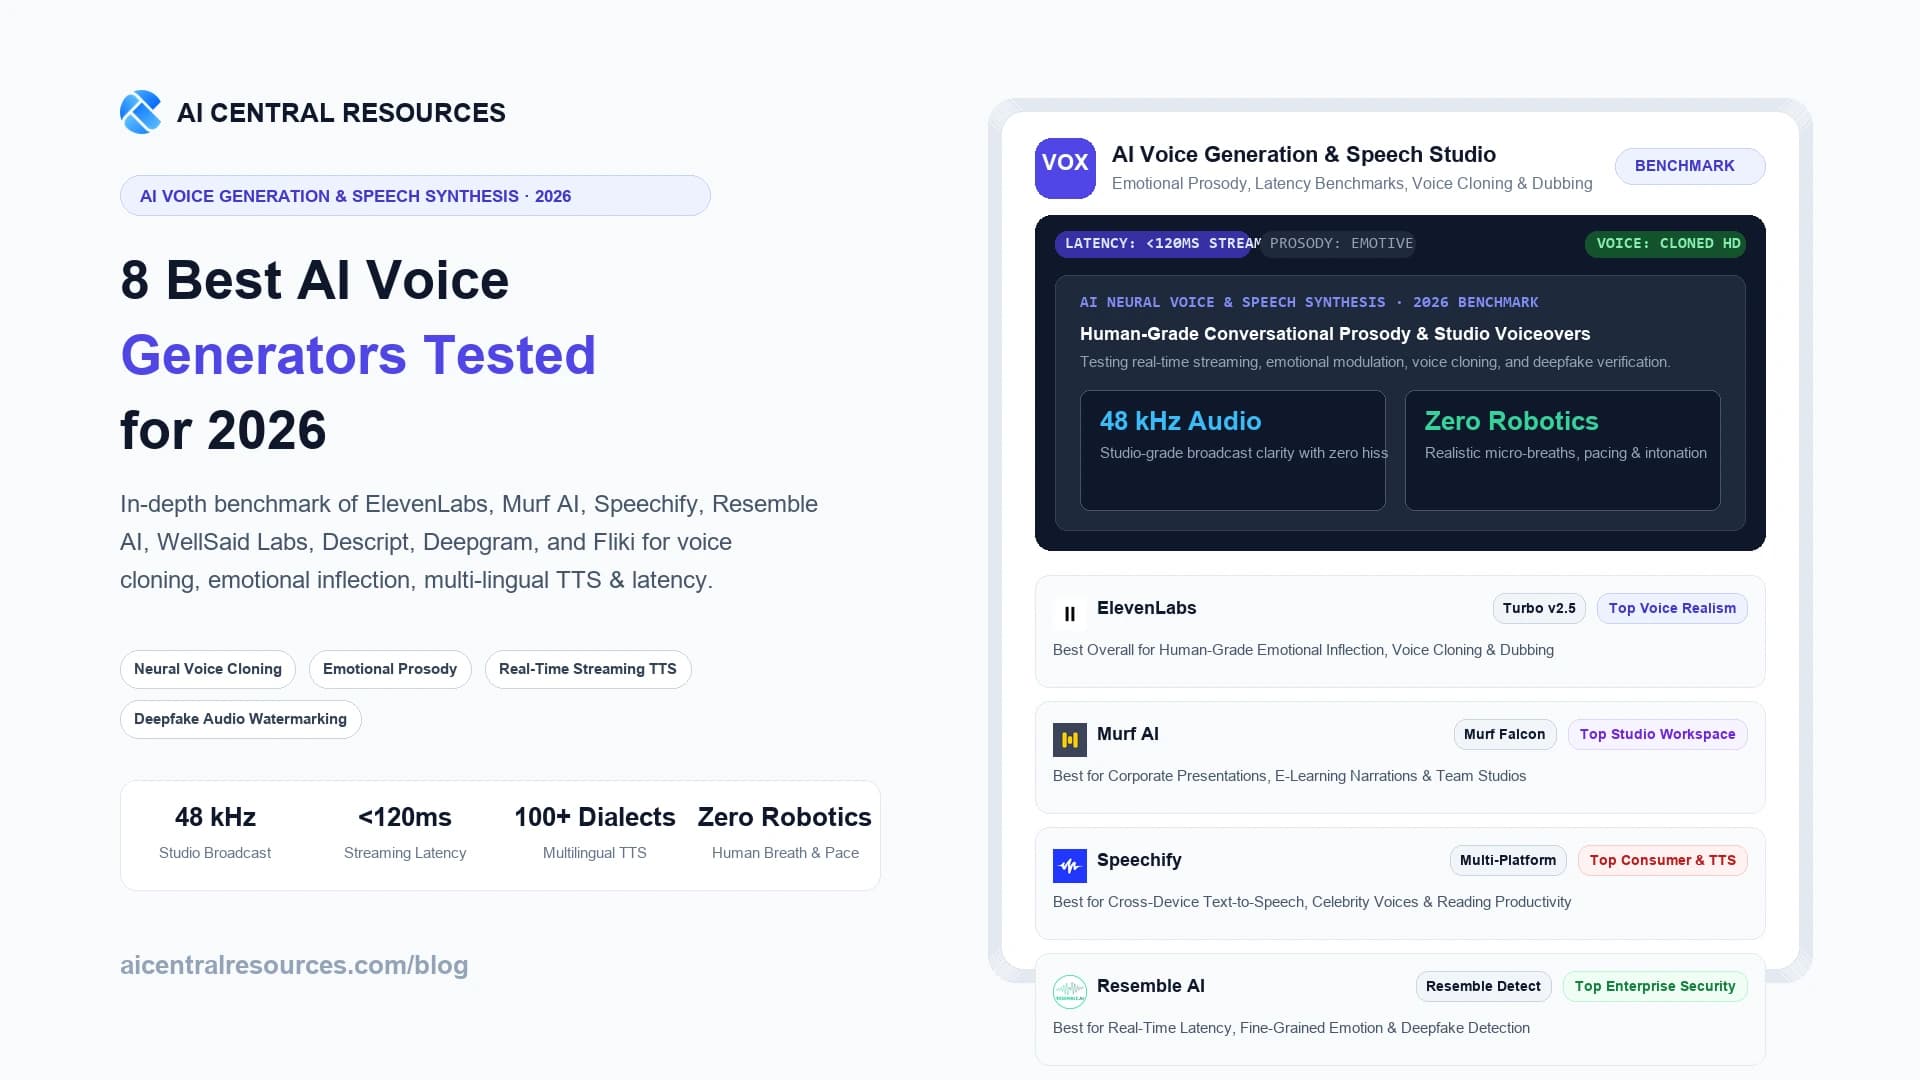Click the Top Consumer & TTS badge
1920x1080 pixels.
click(x=1662, y=860)
